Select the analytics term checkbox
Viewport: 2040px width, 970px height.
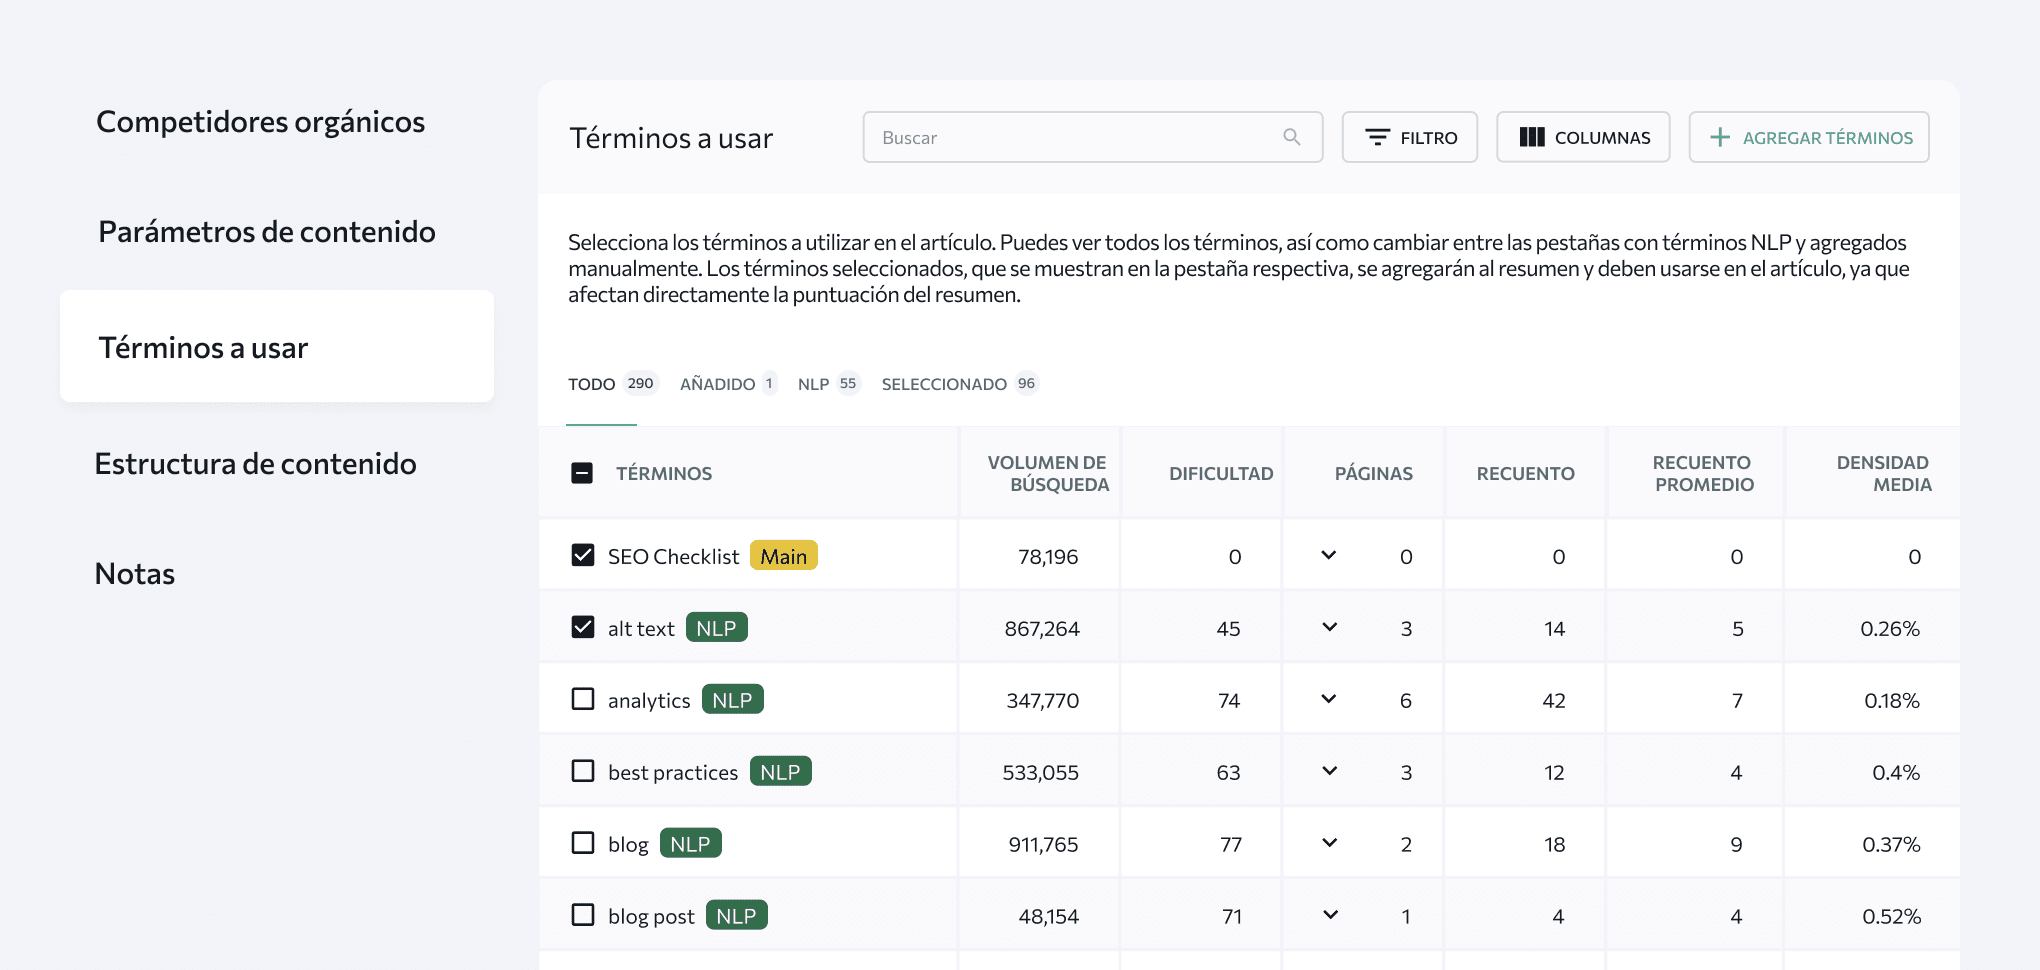(x=583, y=699)
